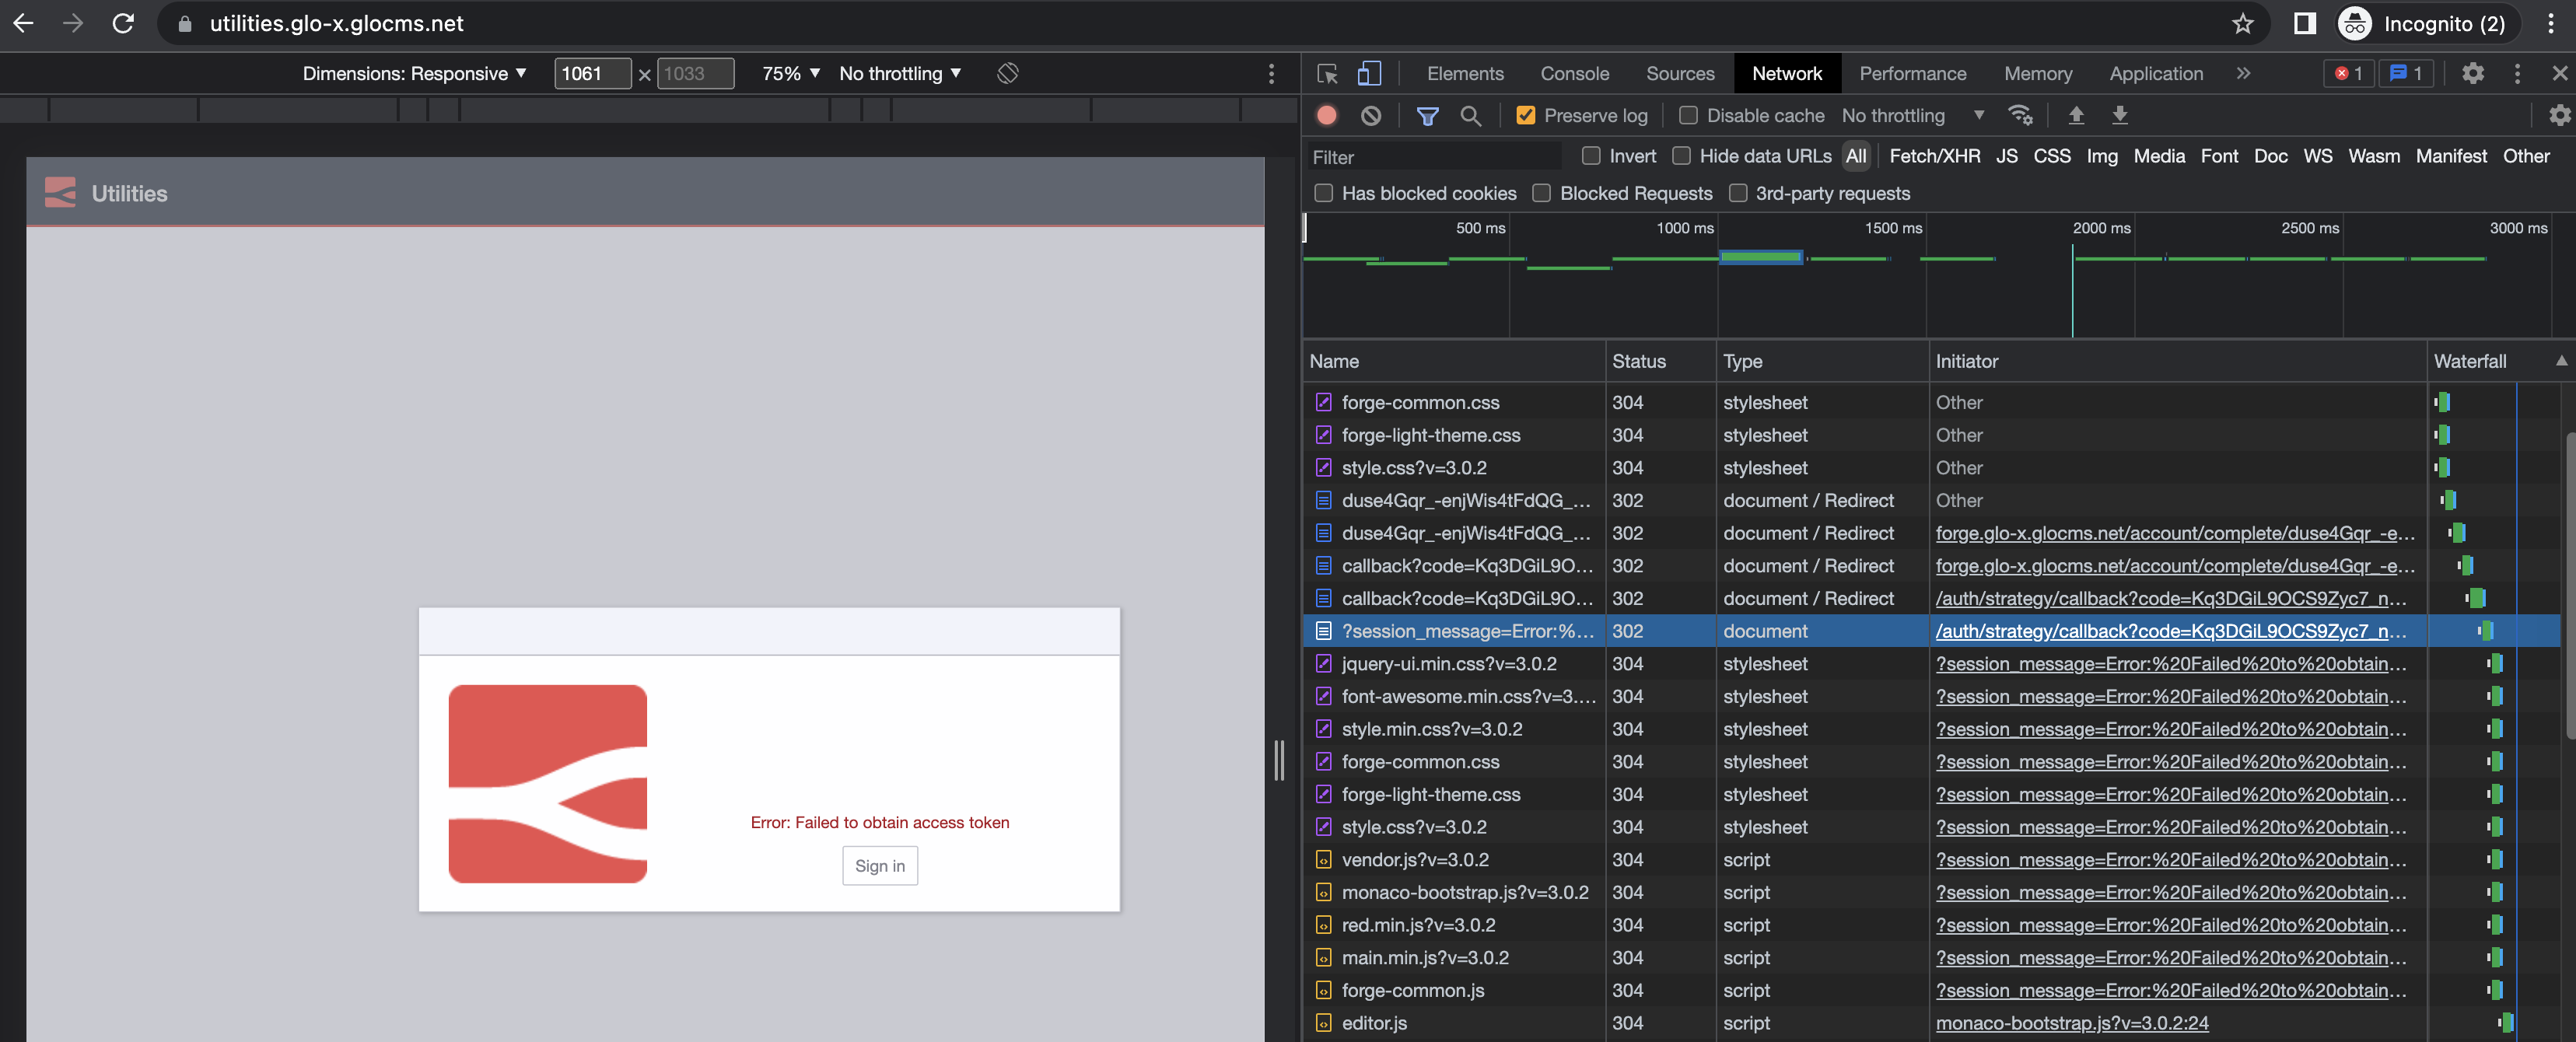Viewport: 2576px width, 1042px height.
Task: Switch to the Console tab
Action: click(x=1574, y=73)
